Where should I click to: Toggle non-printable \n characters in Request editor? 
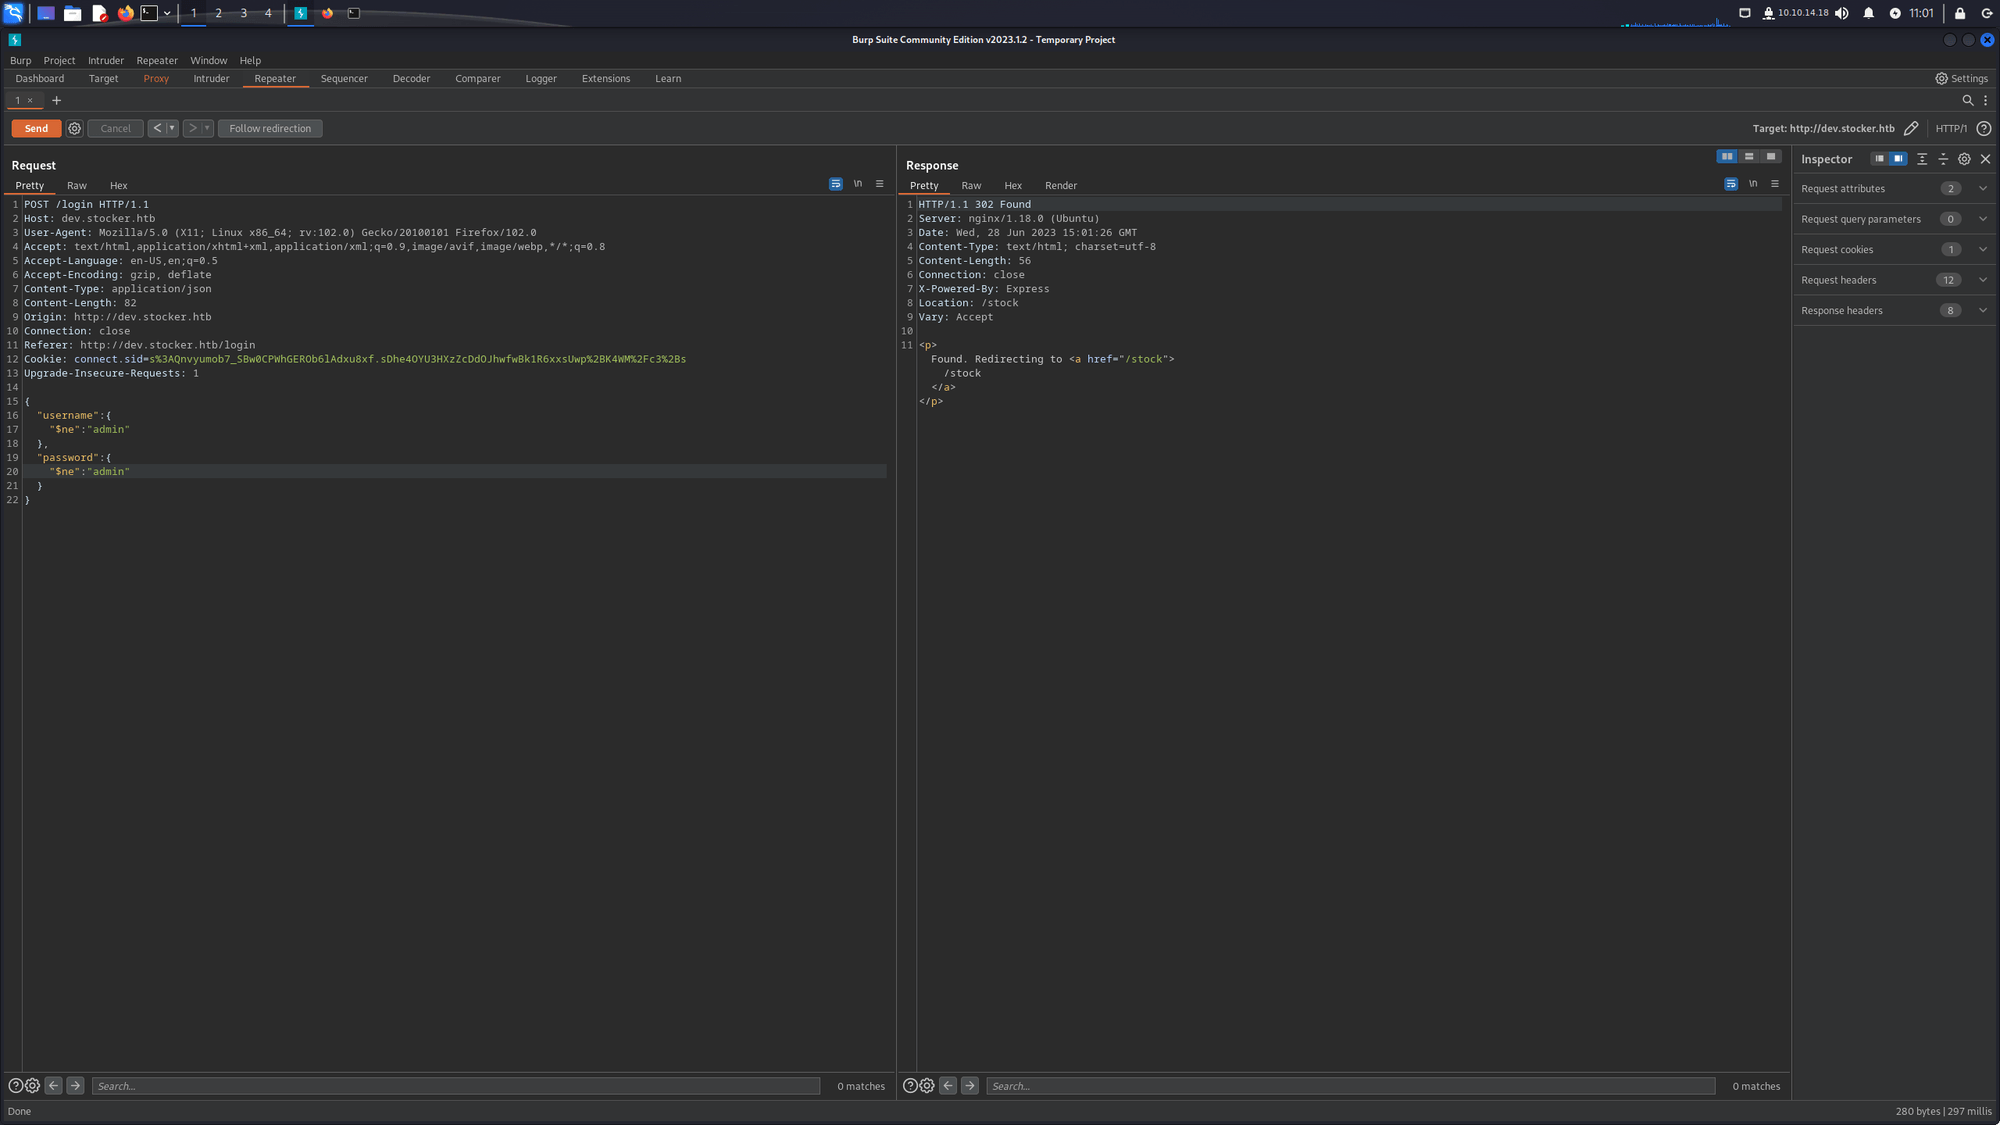(x=858, y=184)
